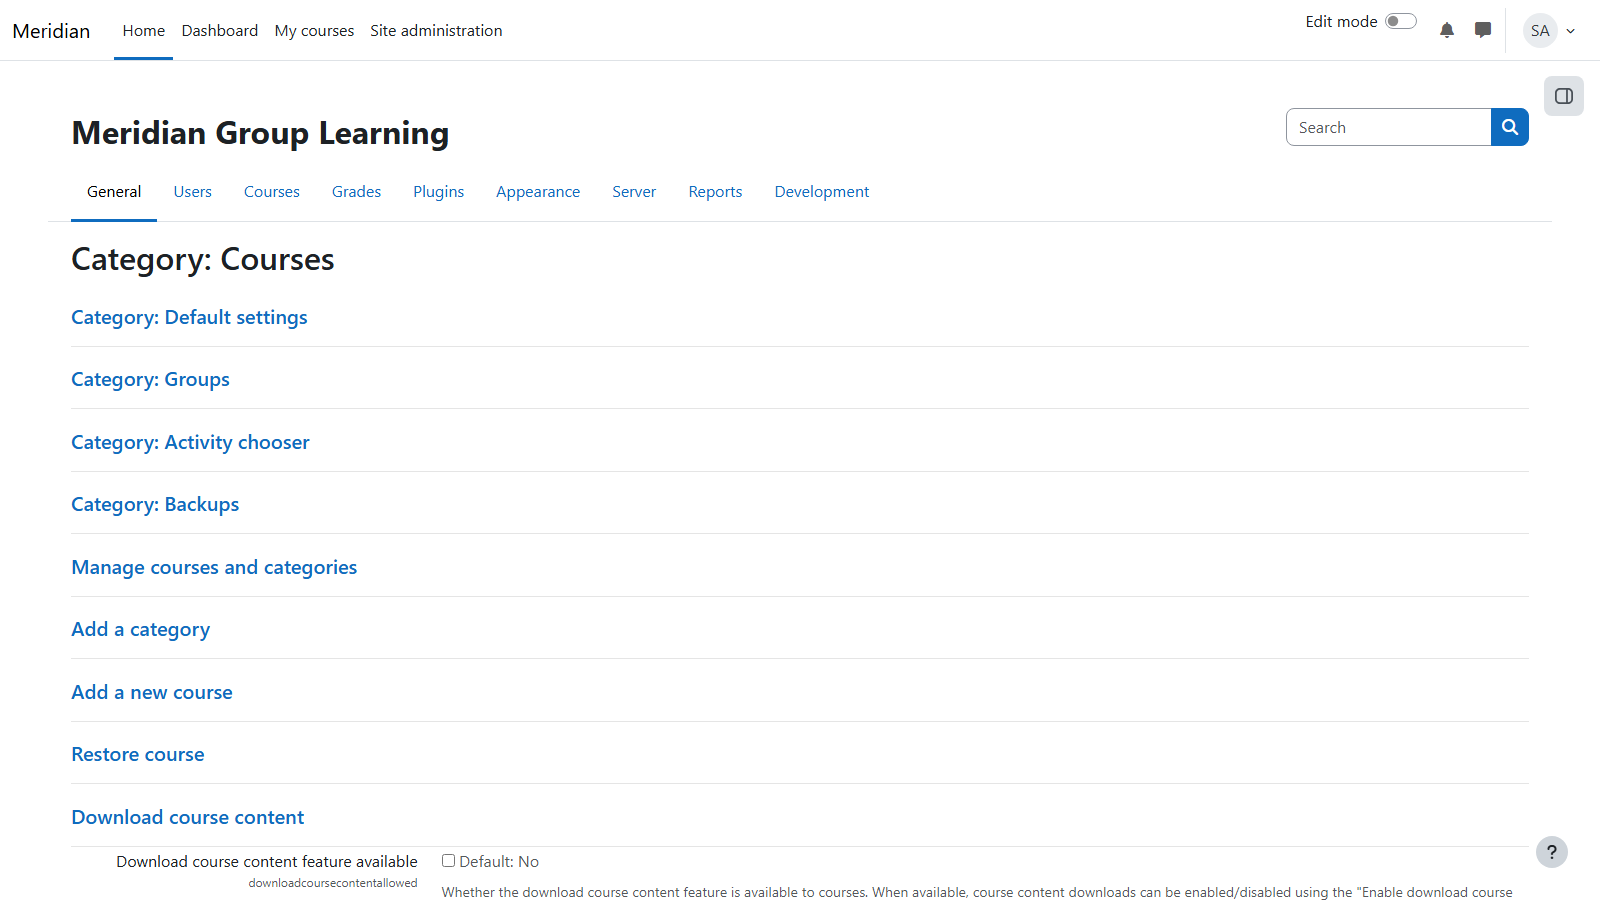1600x900 pixels.
Task: Switch to the Grades tab
Action: coord(357,191)
